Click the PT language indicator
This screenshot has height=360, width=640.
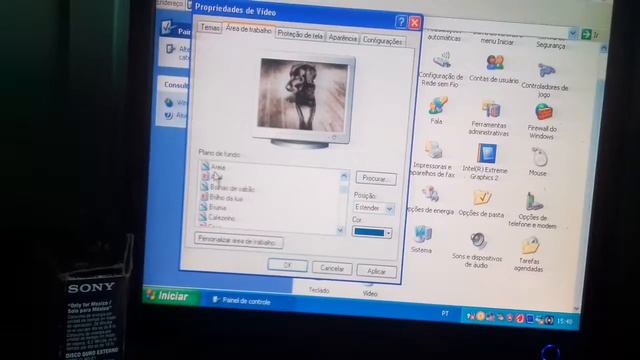tap(445, 313)
